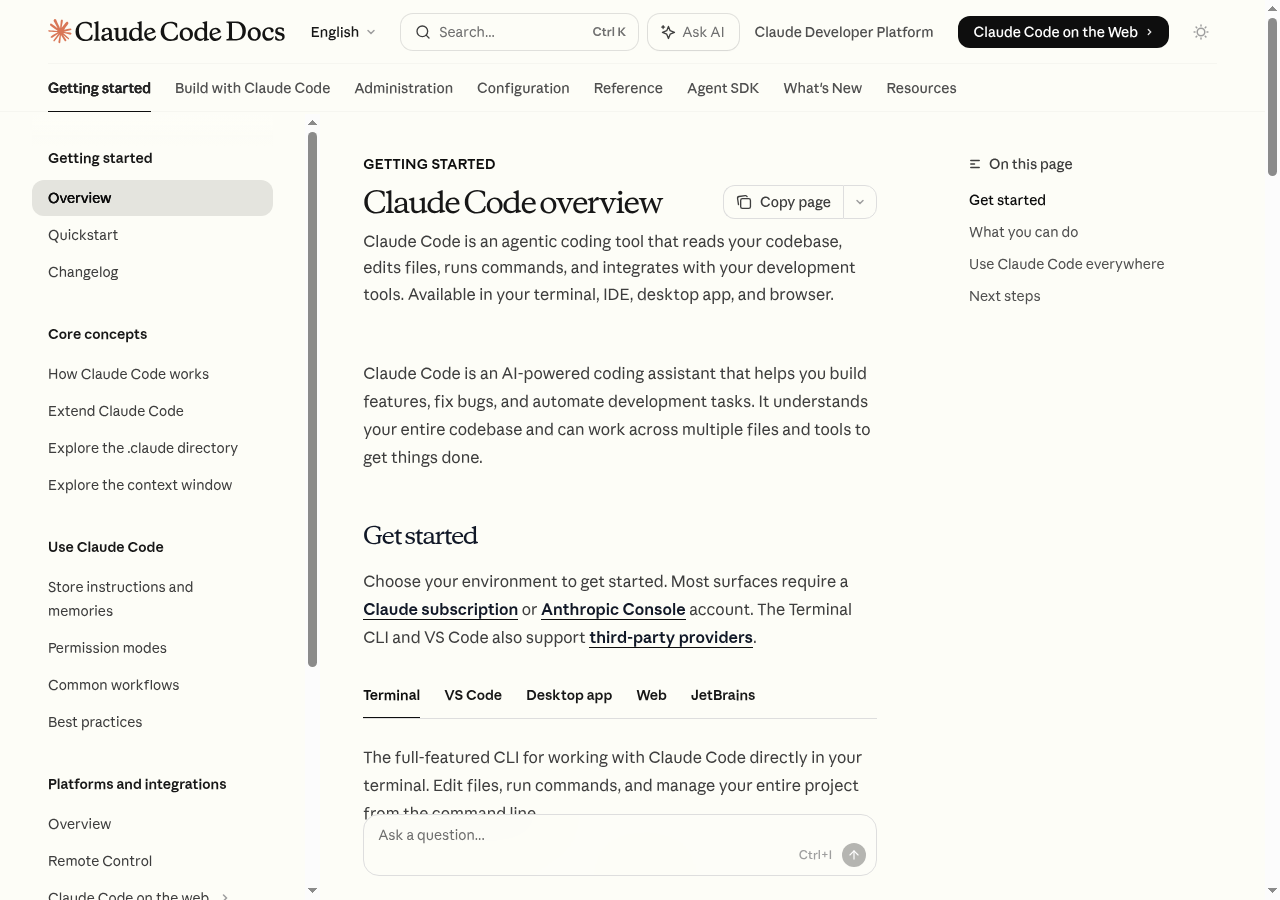This screenshot has width=1280, height=900.
Task: Follow the third-party providers link
Action: click(670, 637)
